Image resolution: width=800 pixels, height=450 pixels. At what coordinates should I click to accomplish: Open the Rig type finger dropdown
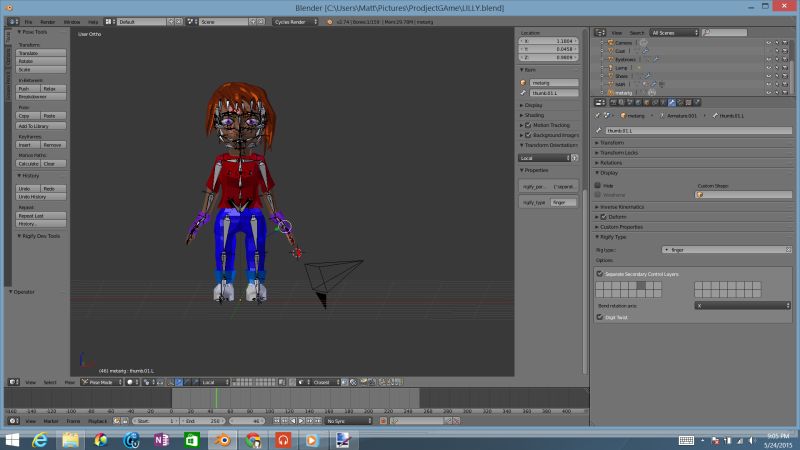coord(727,249)
